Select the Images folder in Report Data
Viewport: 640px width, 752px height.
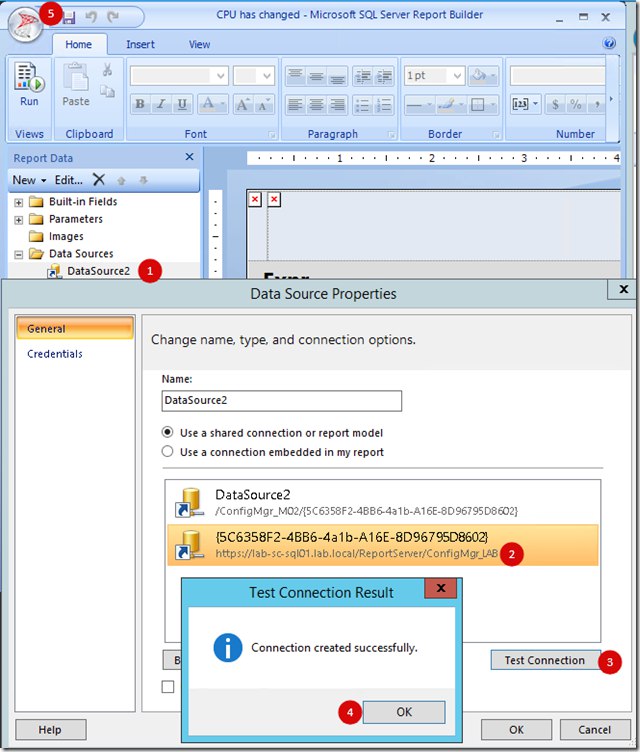pyautogui.click(x=66, y=236)
